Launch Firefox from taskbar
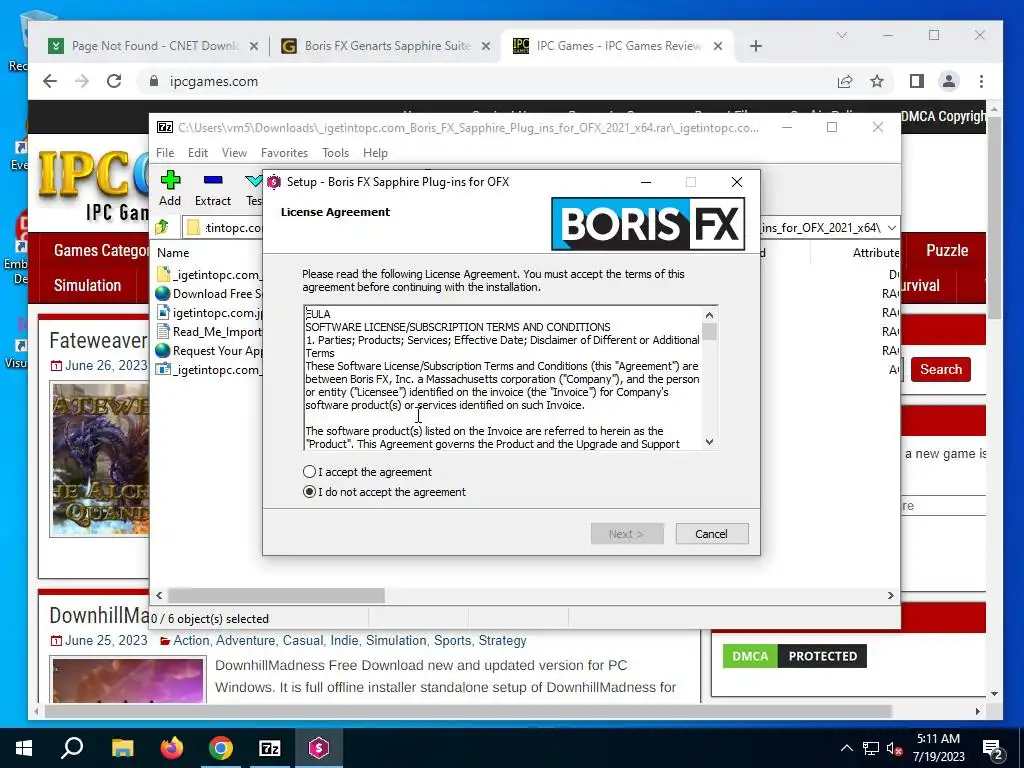 point(172,748)
